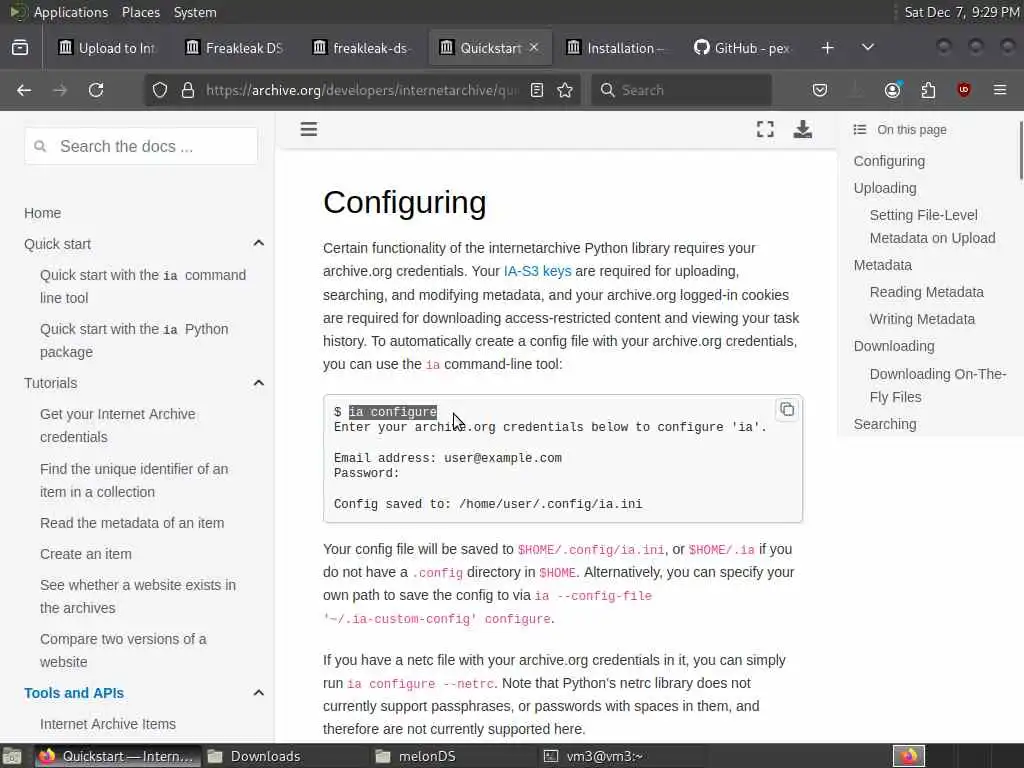Open the Applications menu
This screenshot has height=768, width=1024.
(x=71, y=12)
